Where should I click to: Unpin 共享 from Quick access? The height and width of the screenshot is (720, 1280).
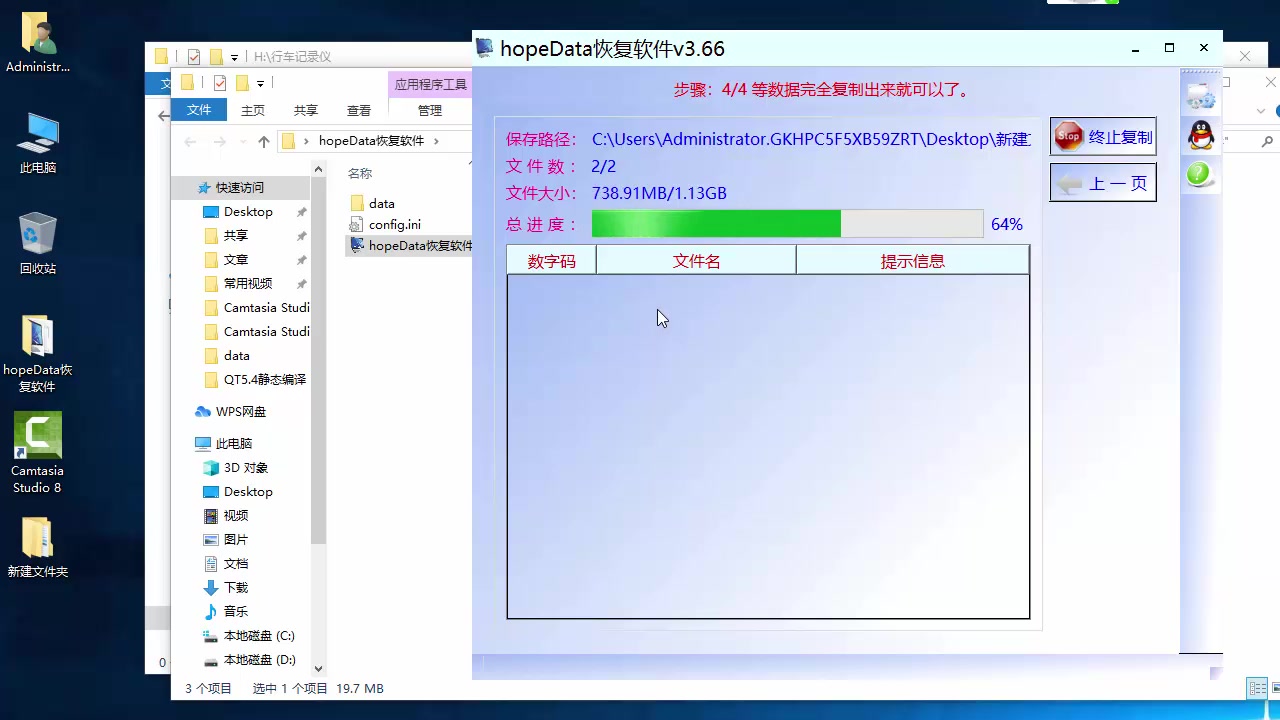[301, 235]
